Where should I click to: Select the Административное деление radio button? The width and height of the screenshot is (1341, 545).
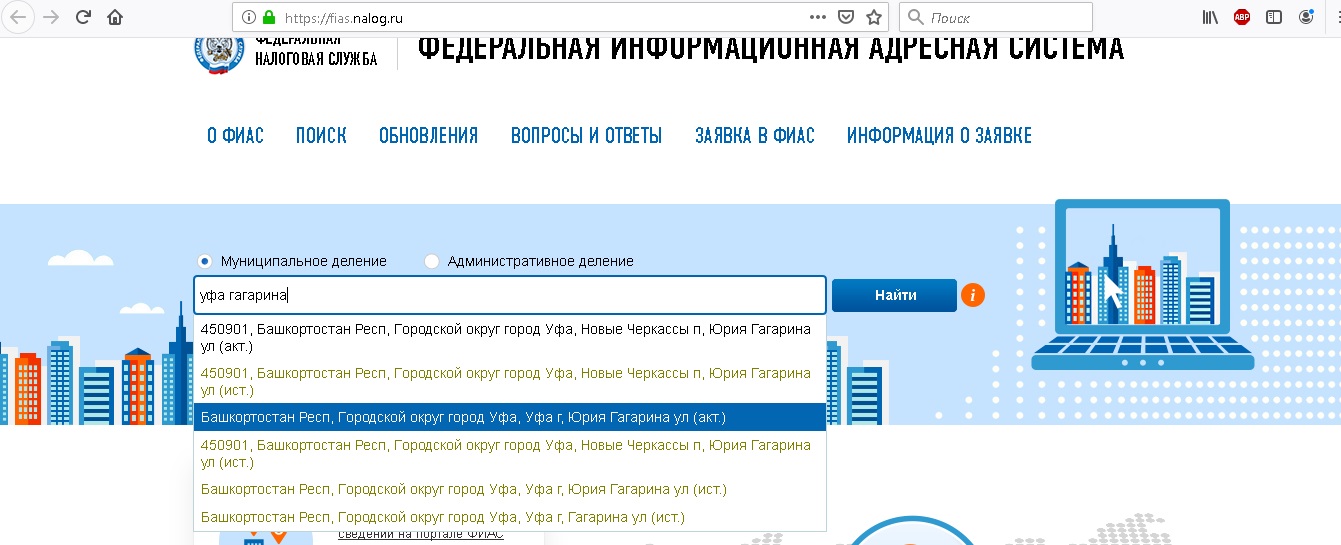pyautogui.click(x=432, y=261)
